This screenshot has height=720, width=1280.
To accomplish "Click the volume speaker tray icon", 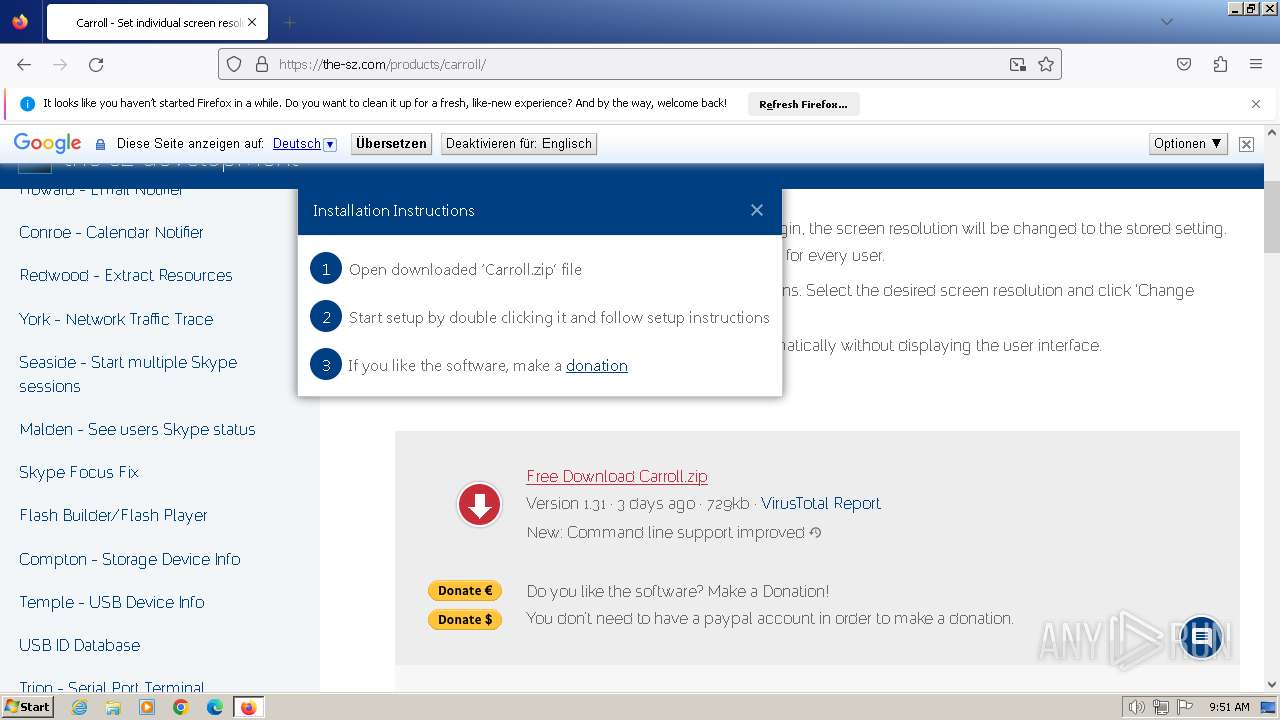I will click(1137, 707).
